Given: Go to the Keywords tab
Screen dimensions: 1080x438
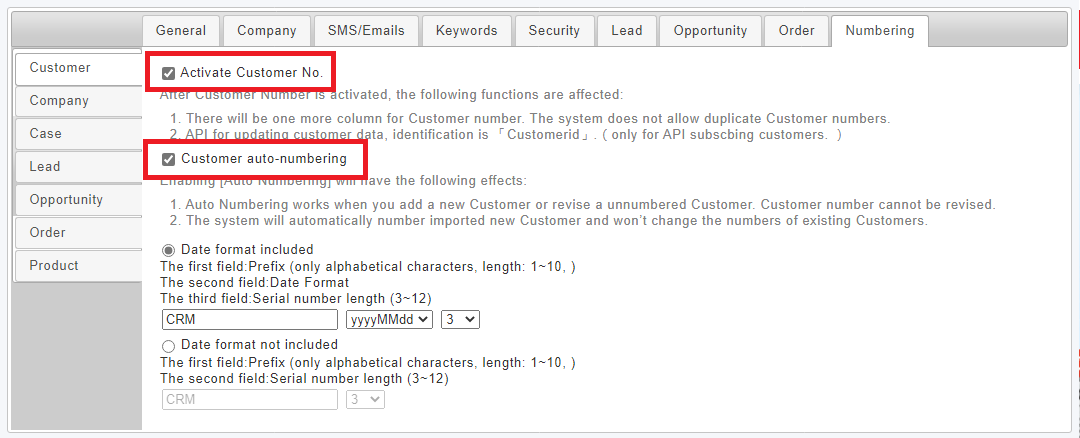Looking at the screenshot, I should [467, 31].
